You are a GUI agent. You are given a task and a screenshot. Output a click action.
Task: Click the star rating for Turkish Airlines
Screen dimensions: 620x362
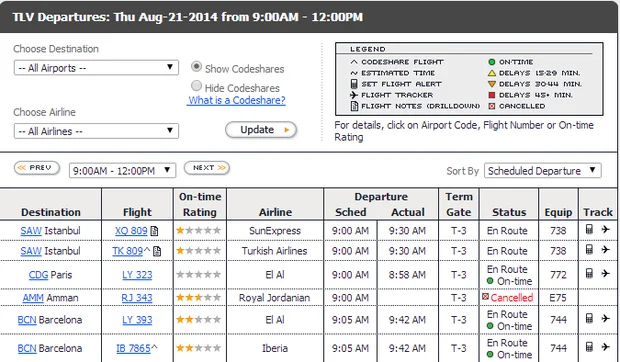coord(198,251)
